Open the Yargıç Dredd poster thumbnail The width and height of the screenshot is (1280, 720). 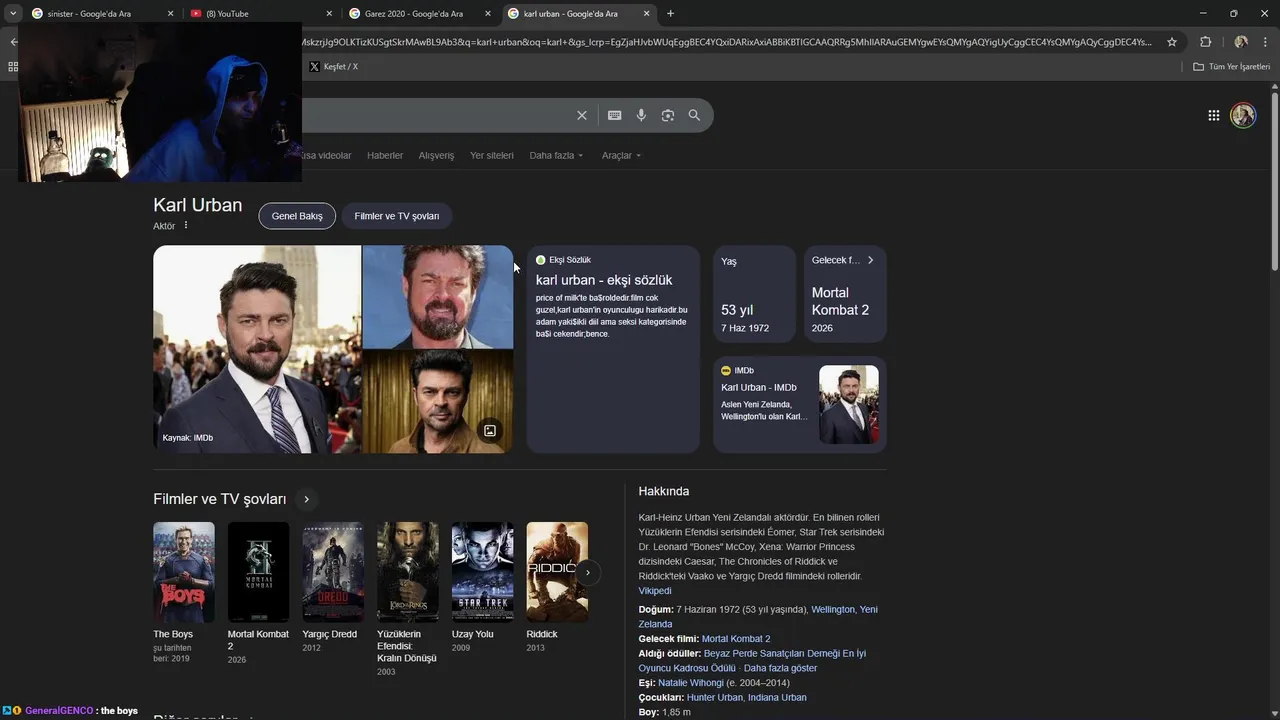[x=333, y=572]
